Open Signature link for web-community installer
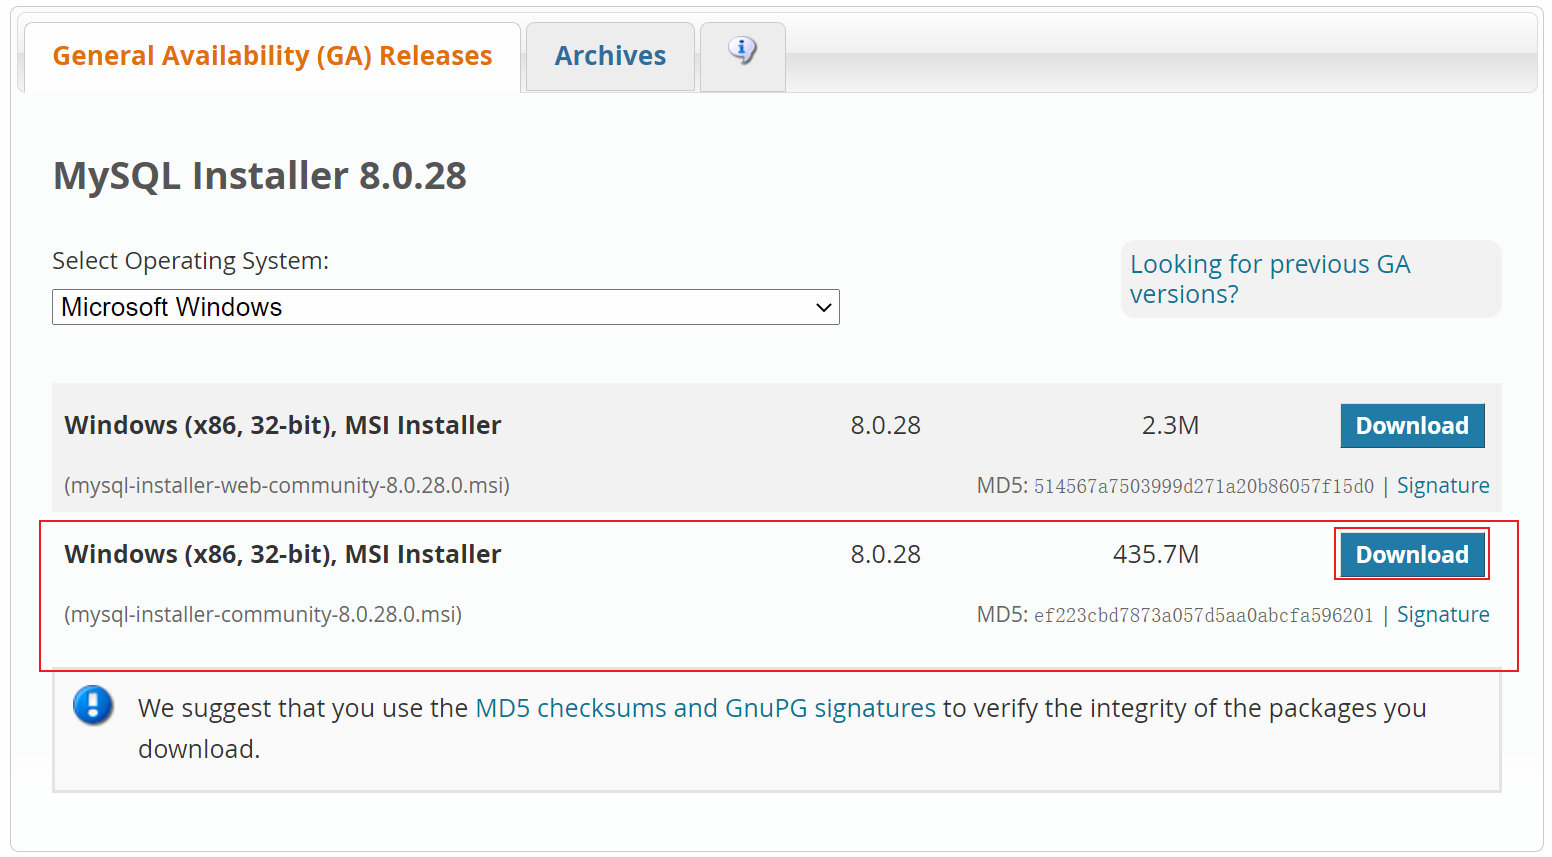 (1443, 485)
